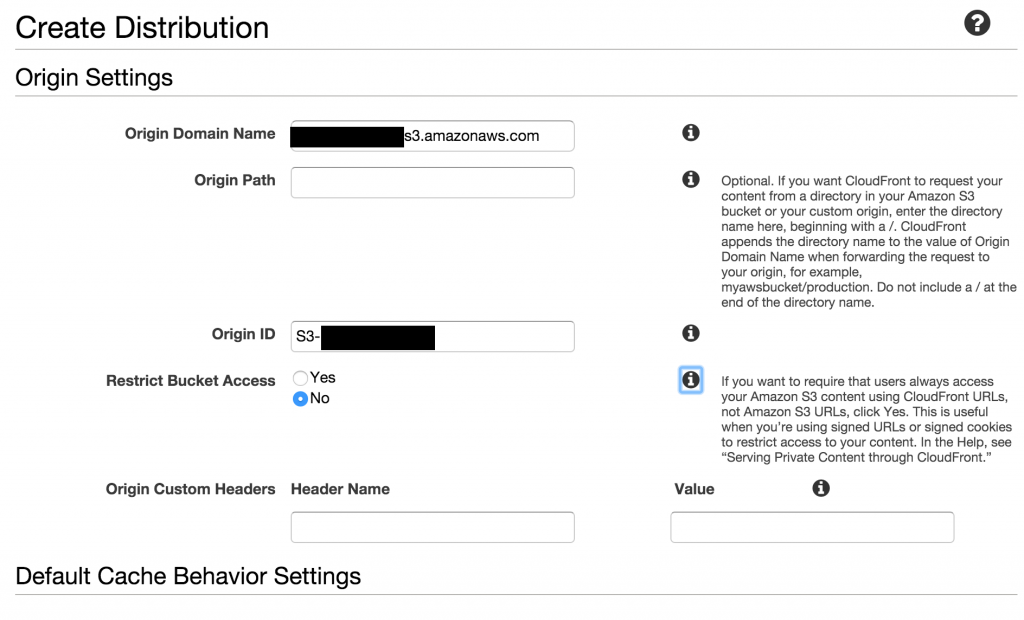Click the Create Distribution title
The image size is (1024, 620).
pos(142,28)
